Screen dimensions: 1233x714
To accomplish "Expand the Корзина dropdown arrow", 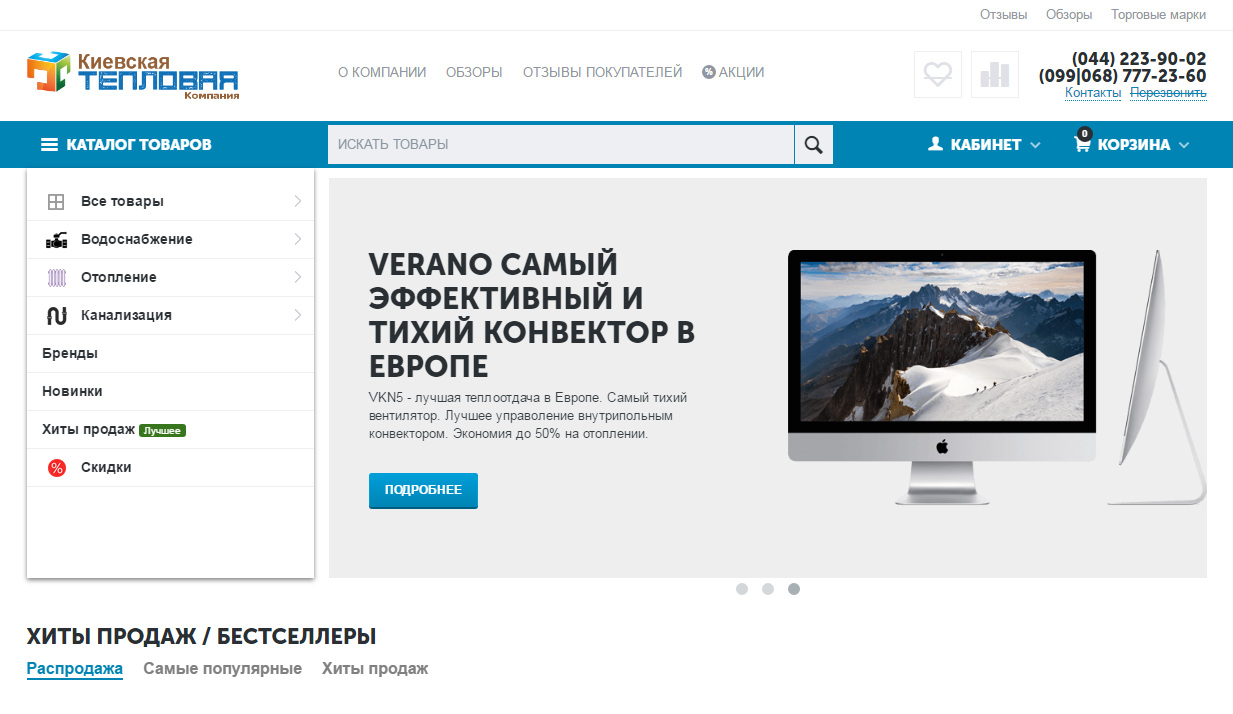I will pos(1186,145).
